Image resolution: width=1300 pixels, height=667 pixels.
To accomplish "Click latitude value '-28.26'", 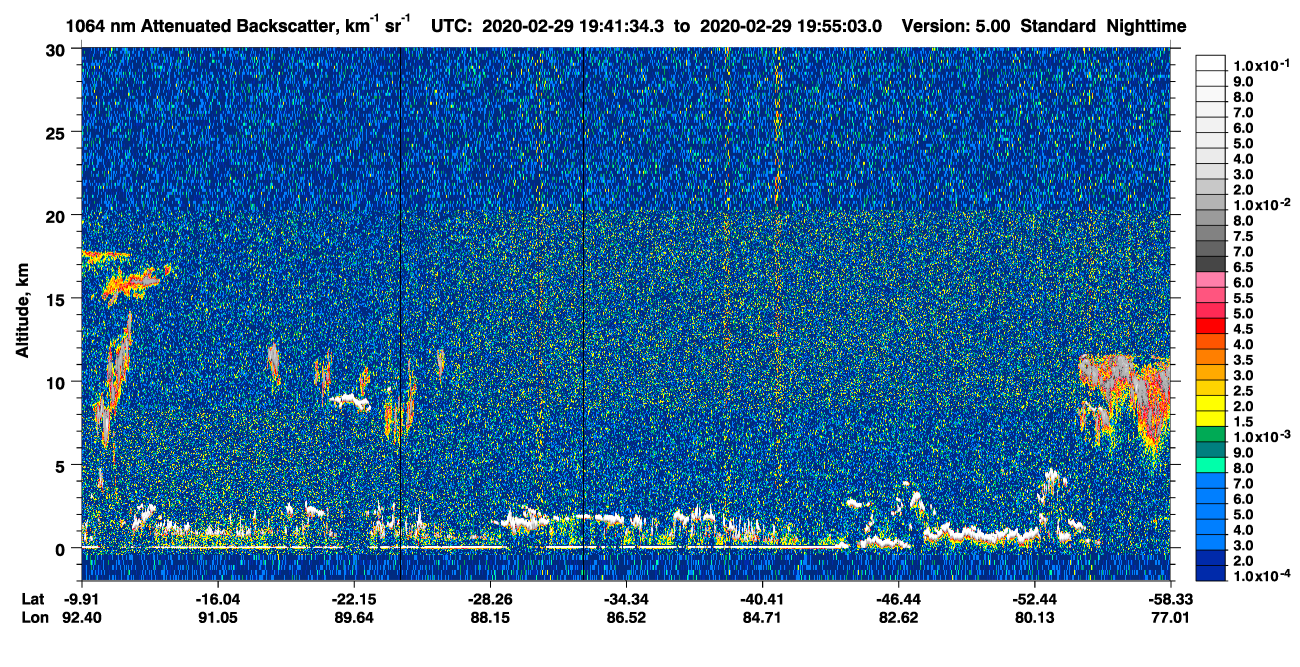I will click(490, 598).
